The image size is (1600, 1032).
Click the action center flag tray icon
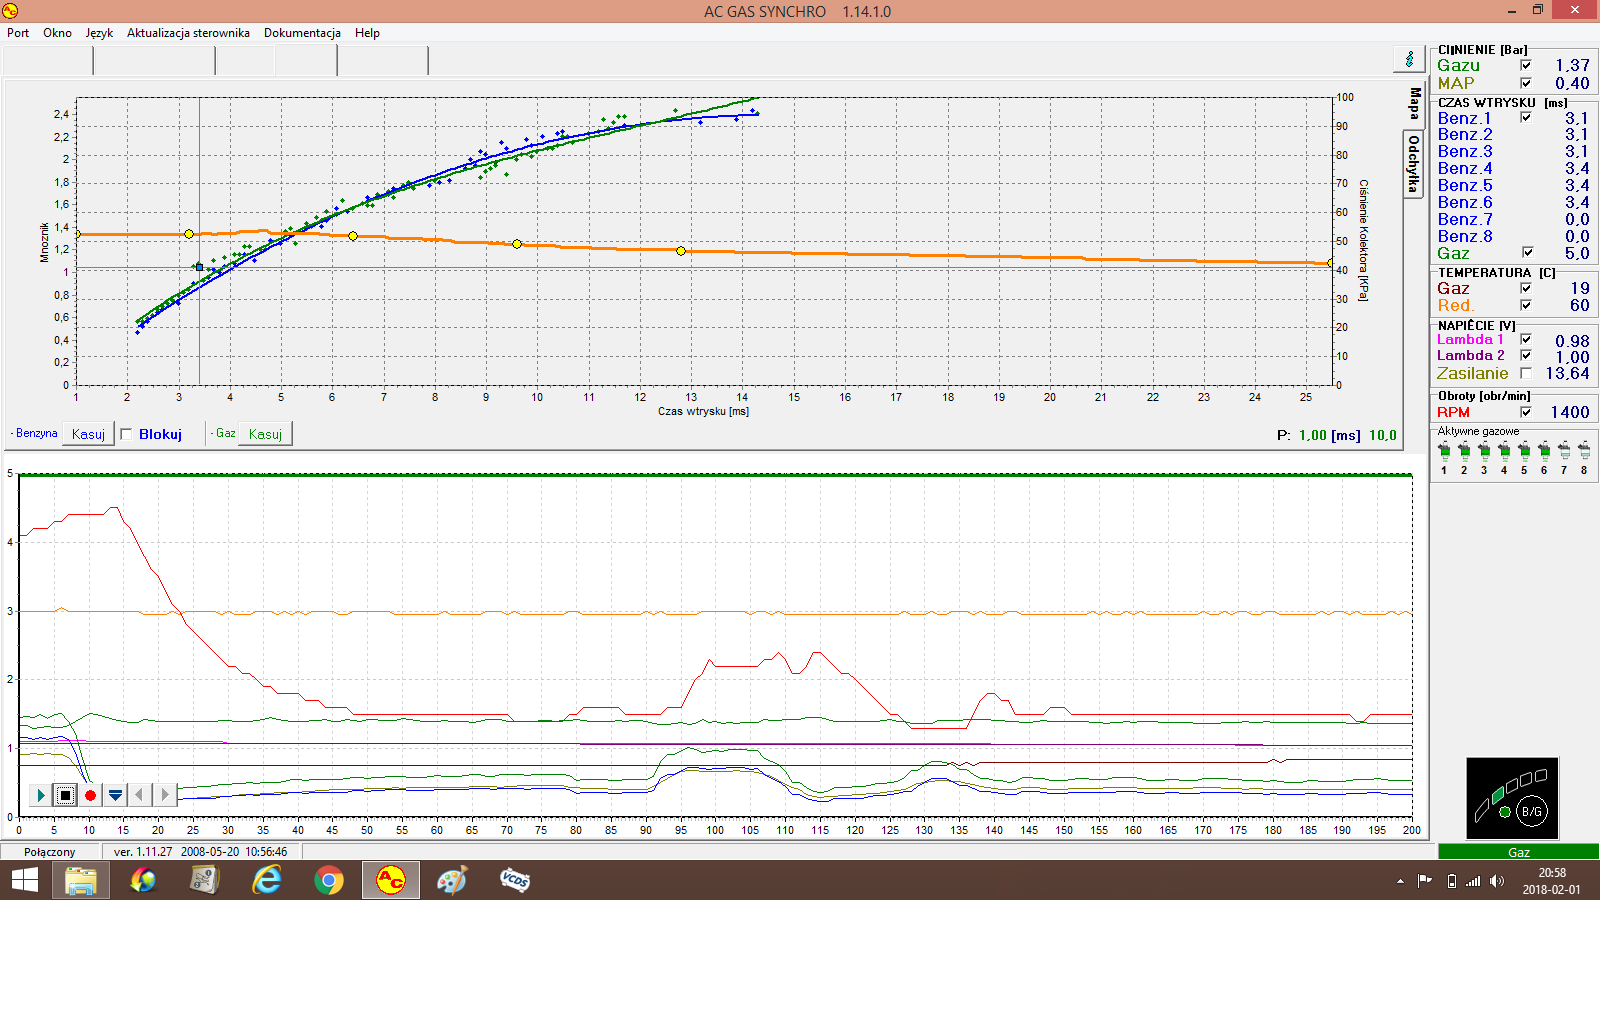pyautogui.click(x=1425, y=881)
